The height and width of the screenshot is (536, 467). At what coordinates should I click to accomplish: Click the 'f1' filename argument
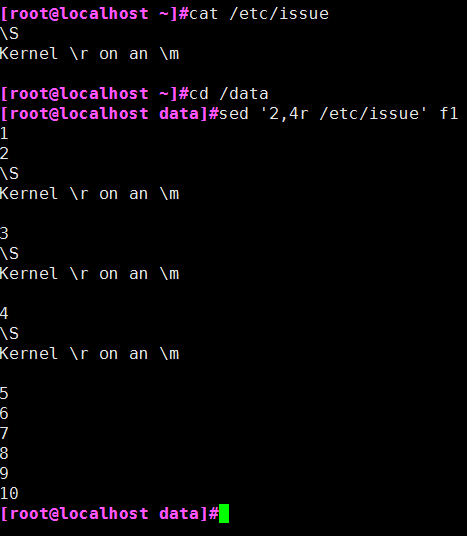tap(449, 113)
